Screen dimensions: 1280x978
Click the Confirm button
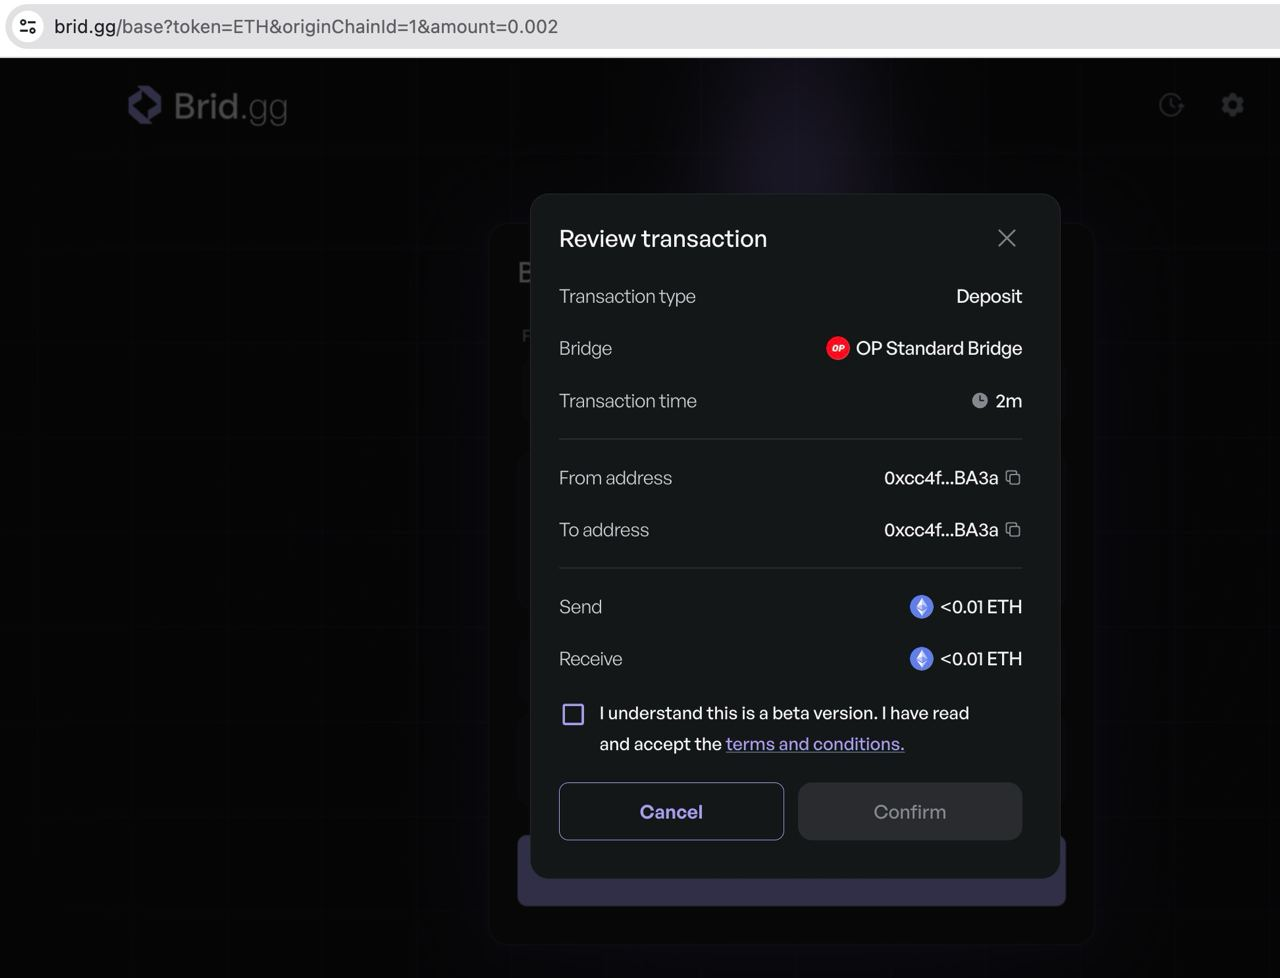click(x=910, y=811)
